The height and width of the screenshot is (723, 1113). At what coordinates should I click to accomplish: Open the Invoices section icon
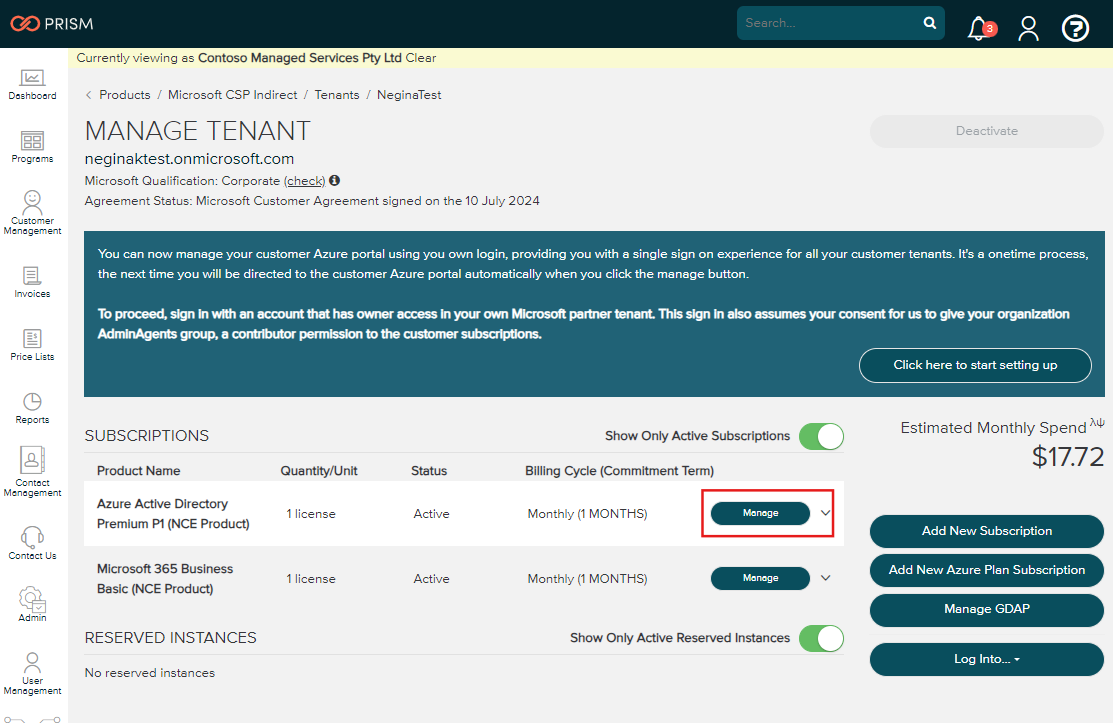coord(32,281)
